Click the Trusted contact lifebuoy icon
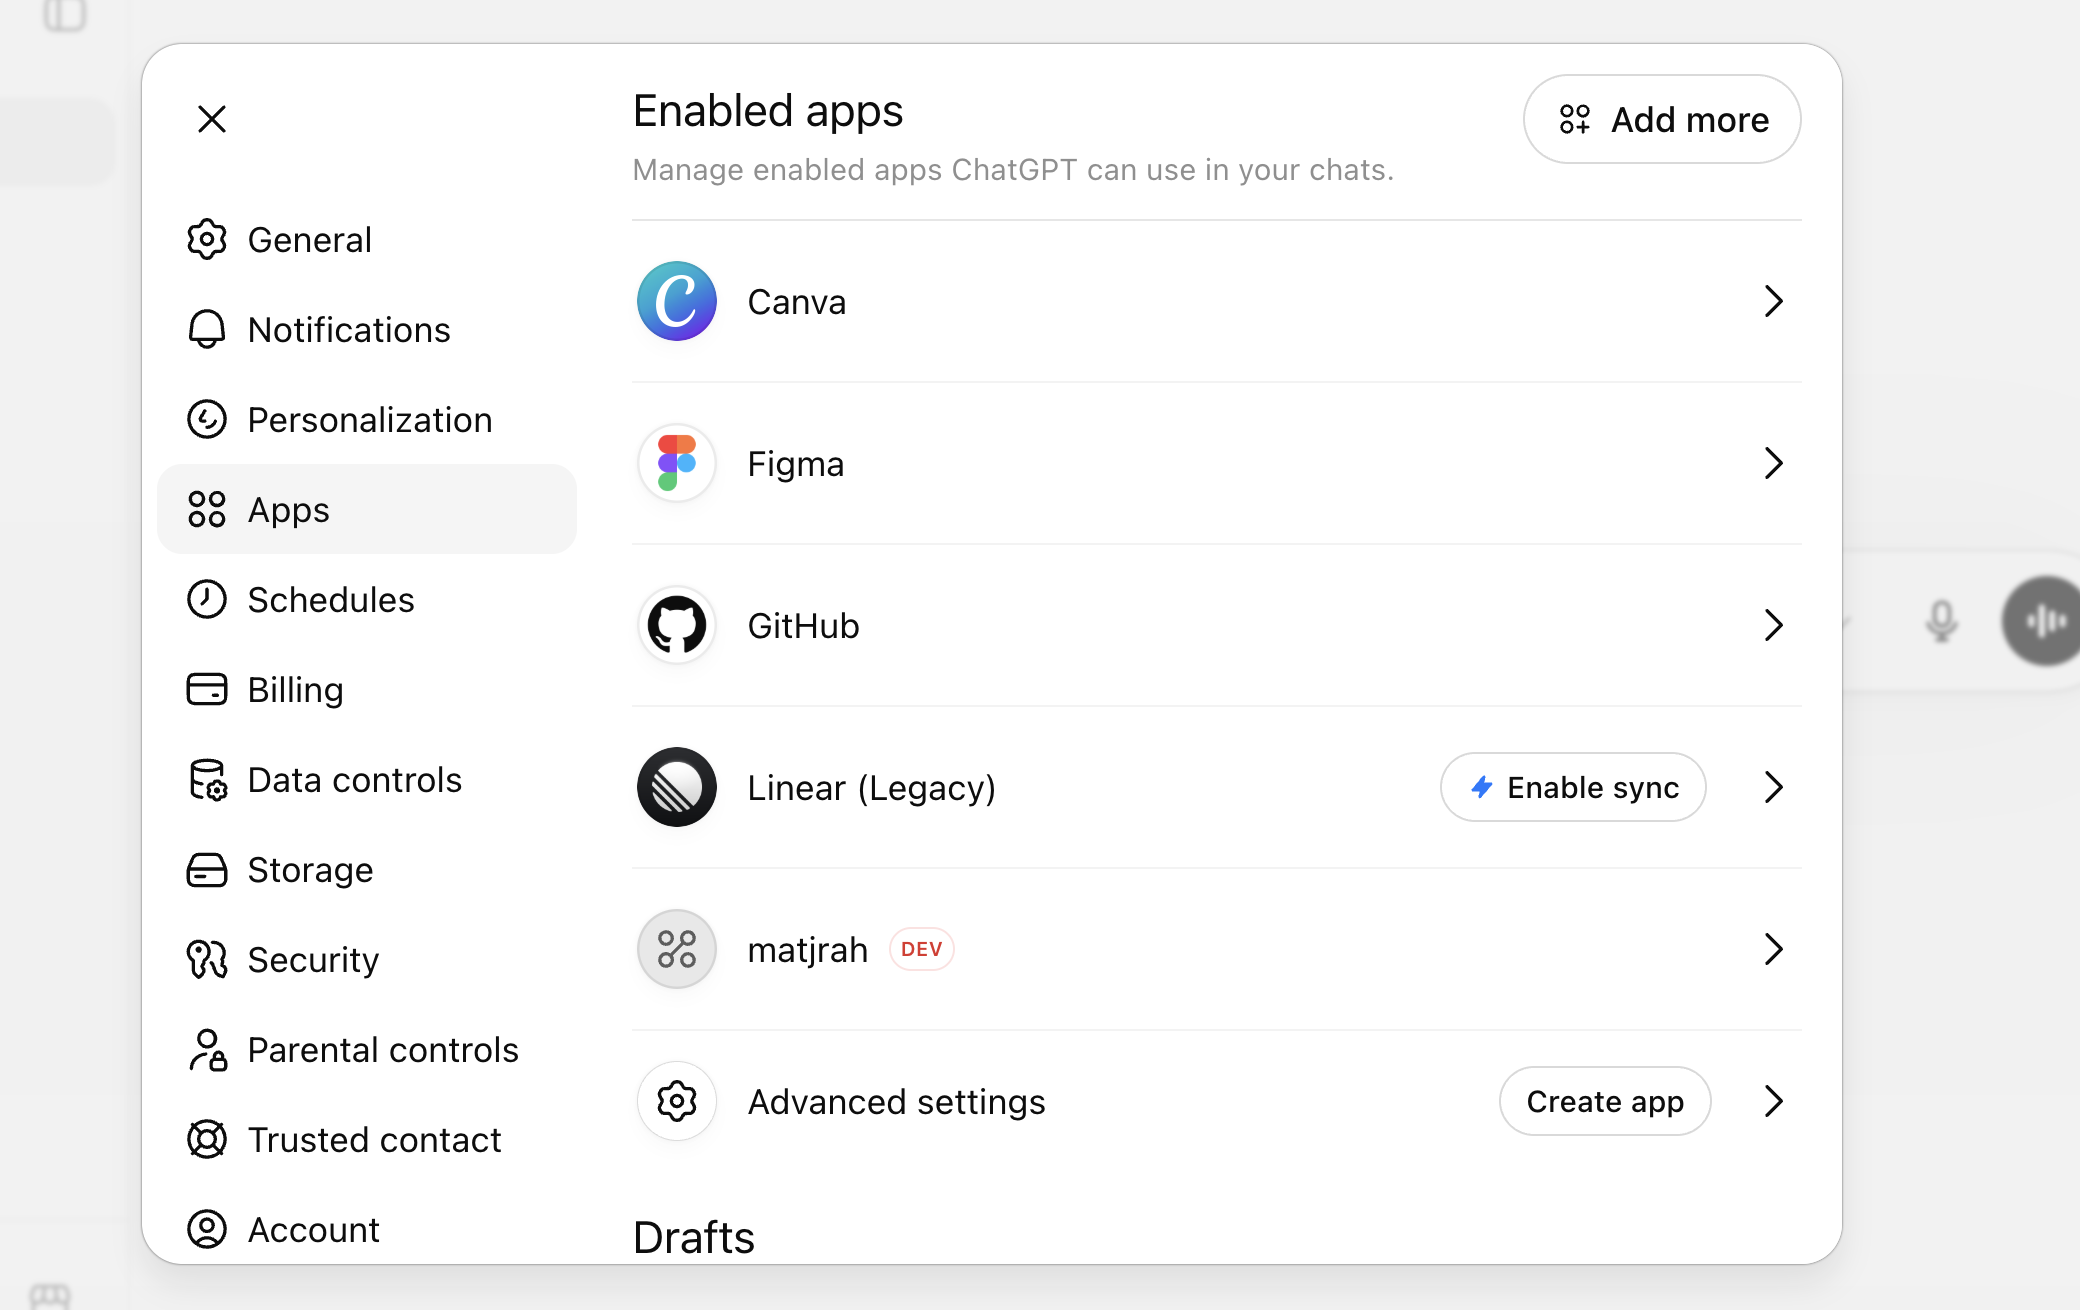 [207, 1139]
